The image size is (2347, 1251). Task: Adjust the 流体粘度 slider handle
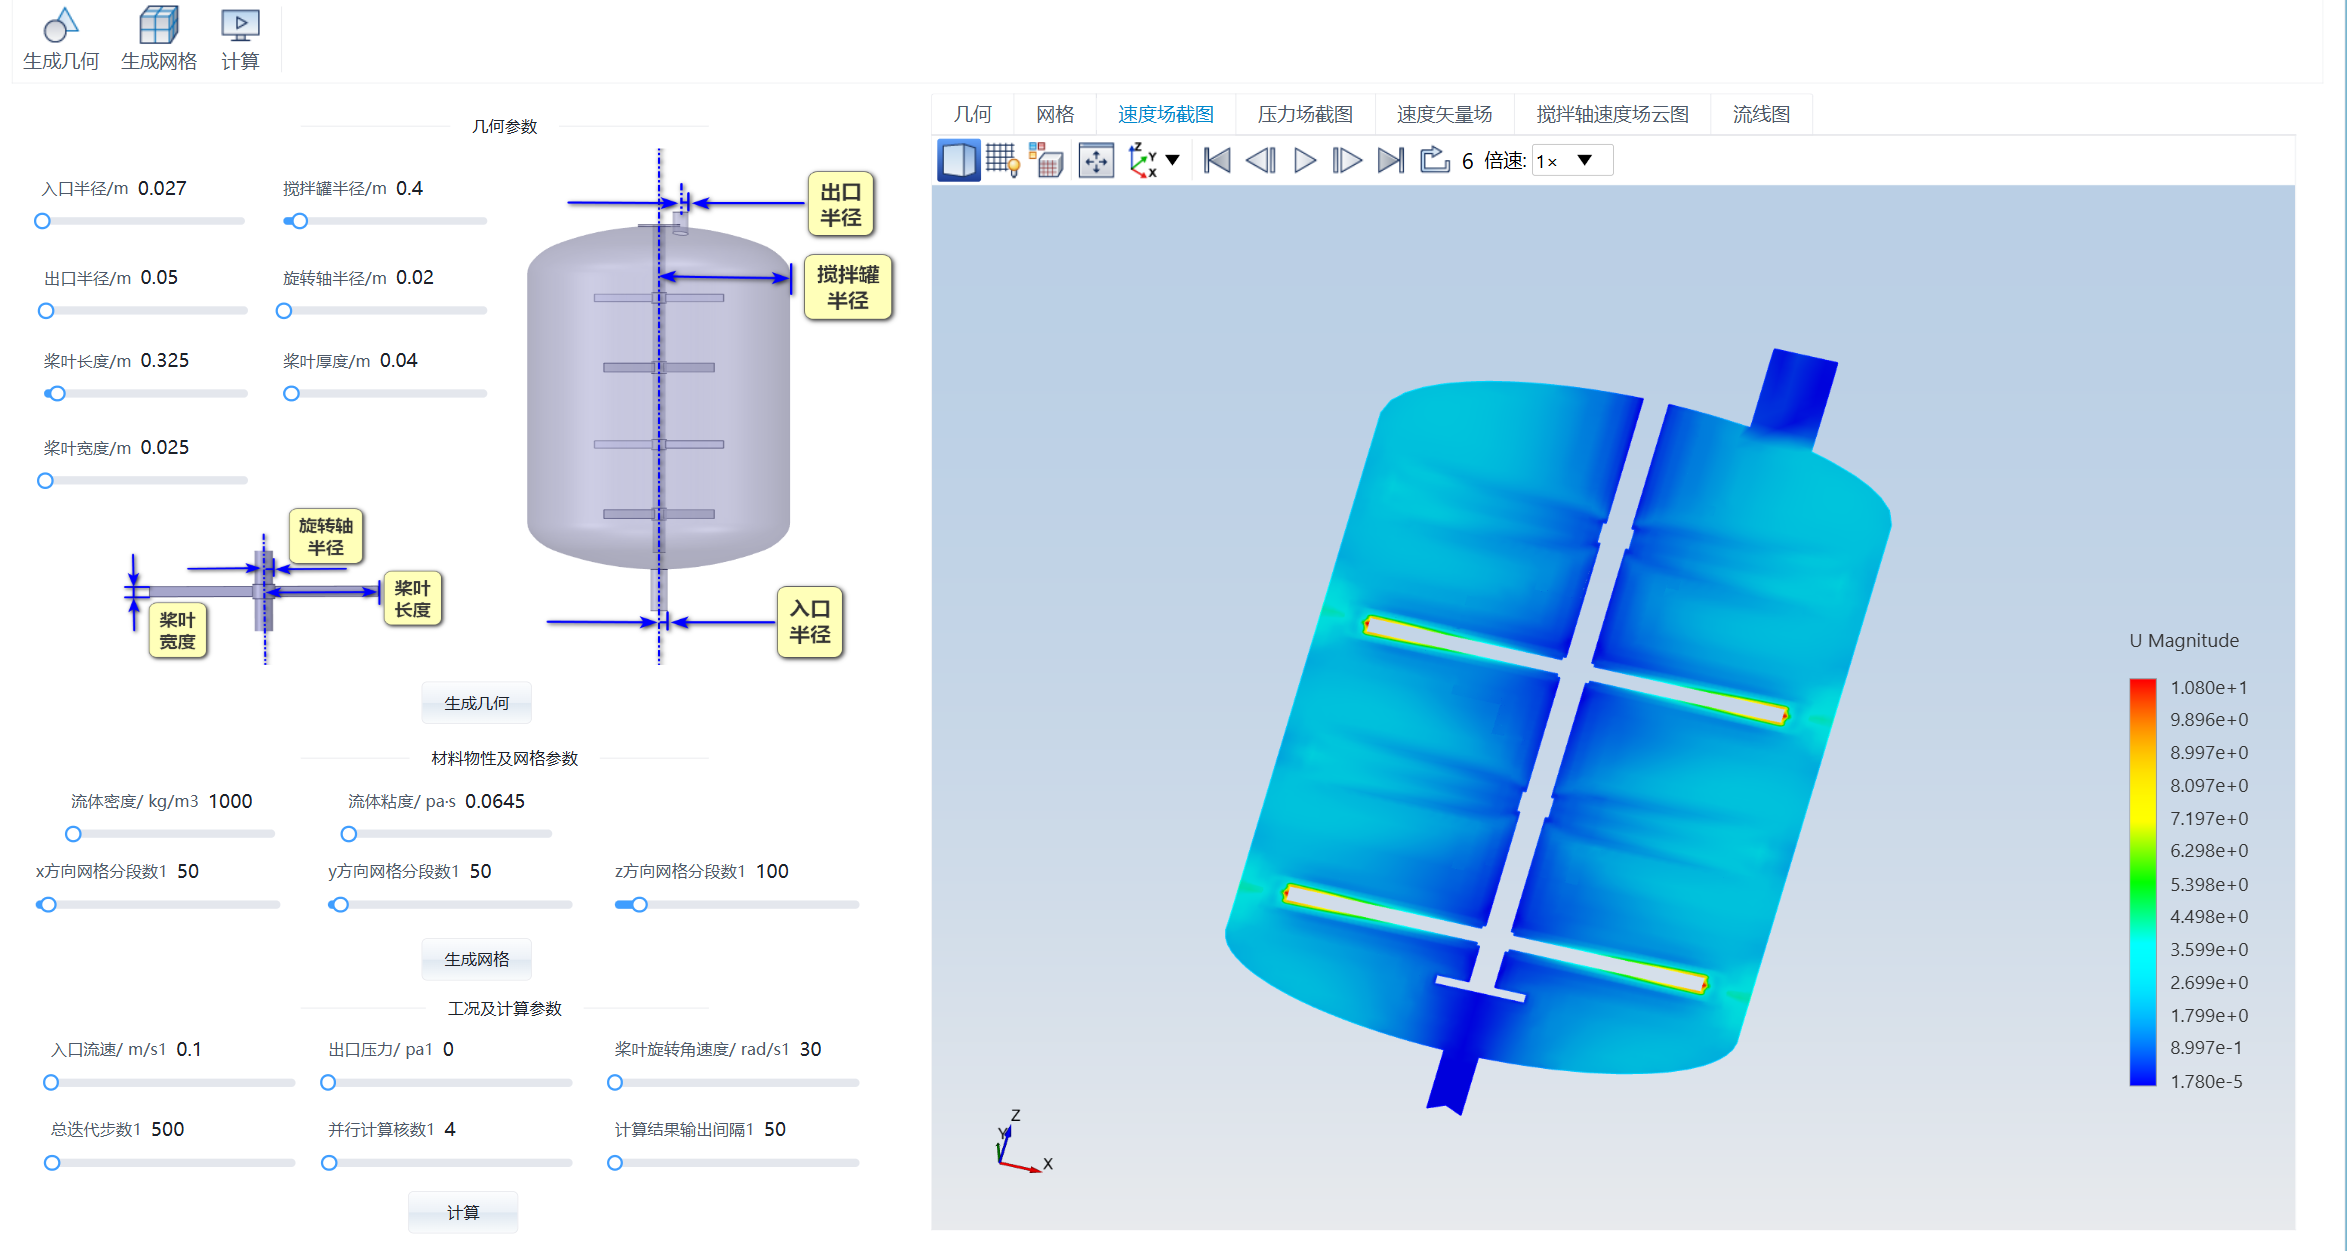click(349, 834)
